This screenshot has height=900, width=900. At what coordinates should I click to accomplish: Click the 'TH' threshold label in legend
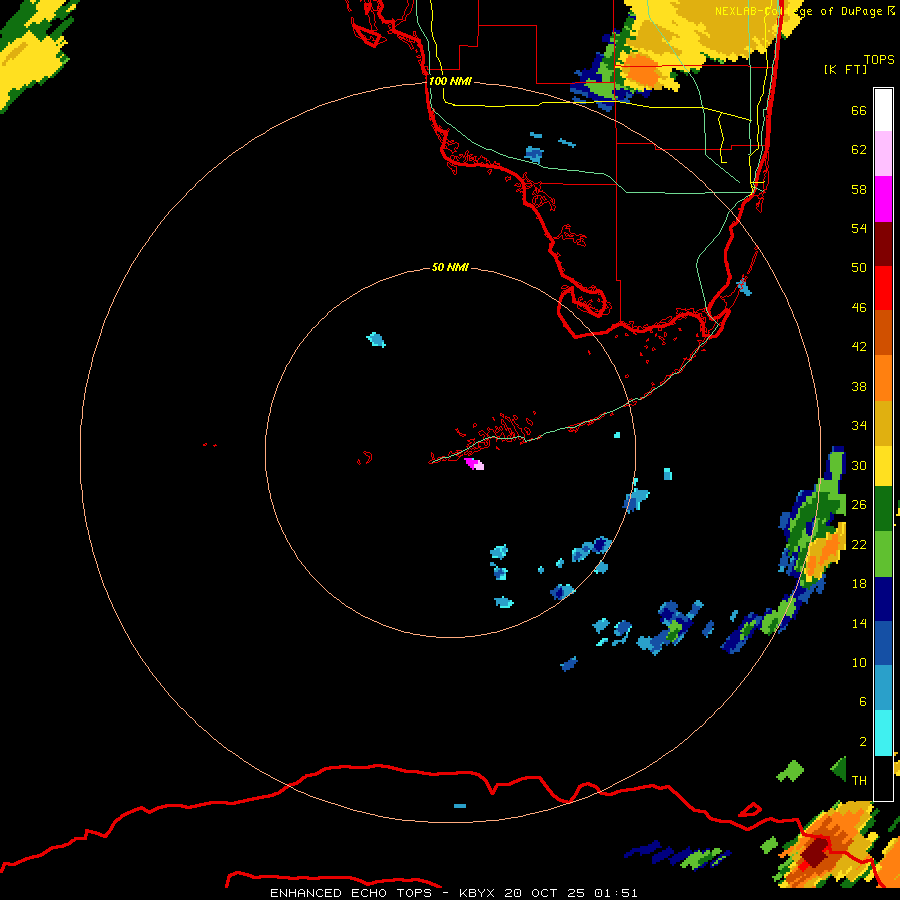tap(859, 780)
